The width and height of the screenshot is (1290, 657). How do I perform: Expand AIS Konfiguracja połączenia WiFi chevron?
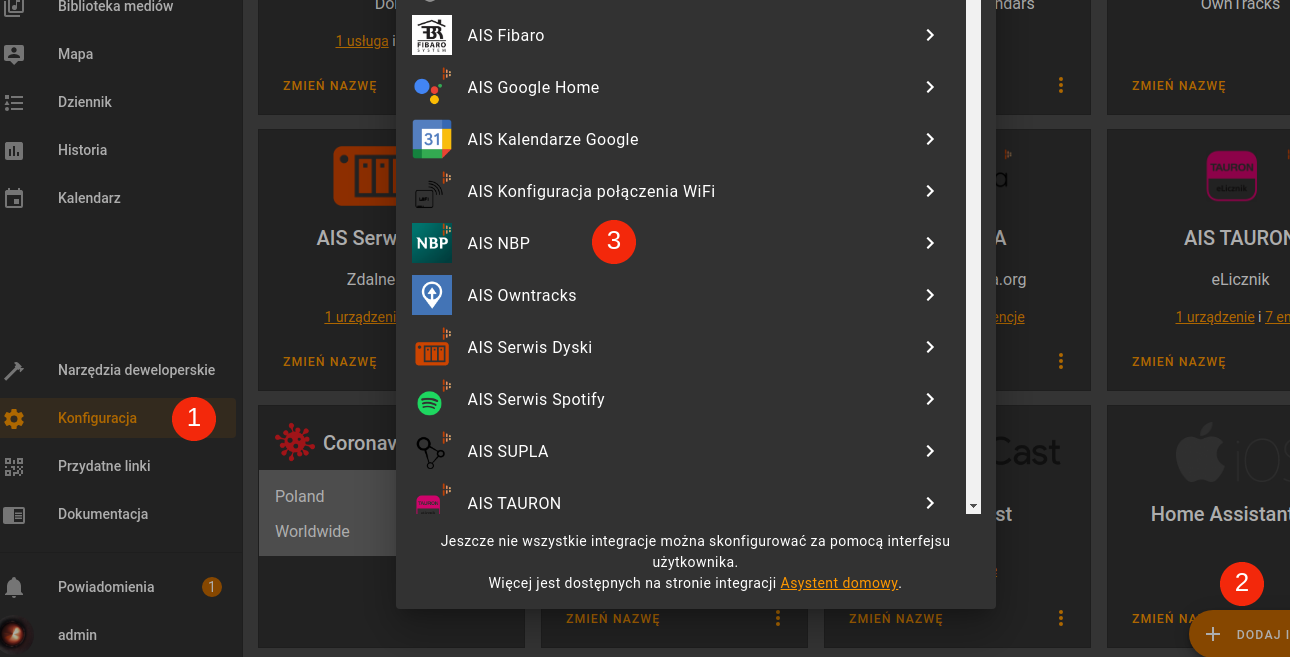pos(930,191)
